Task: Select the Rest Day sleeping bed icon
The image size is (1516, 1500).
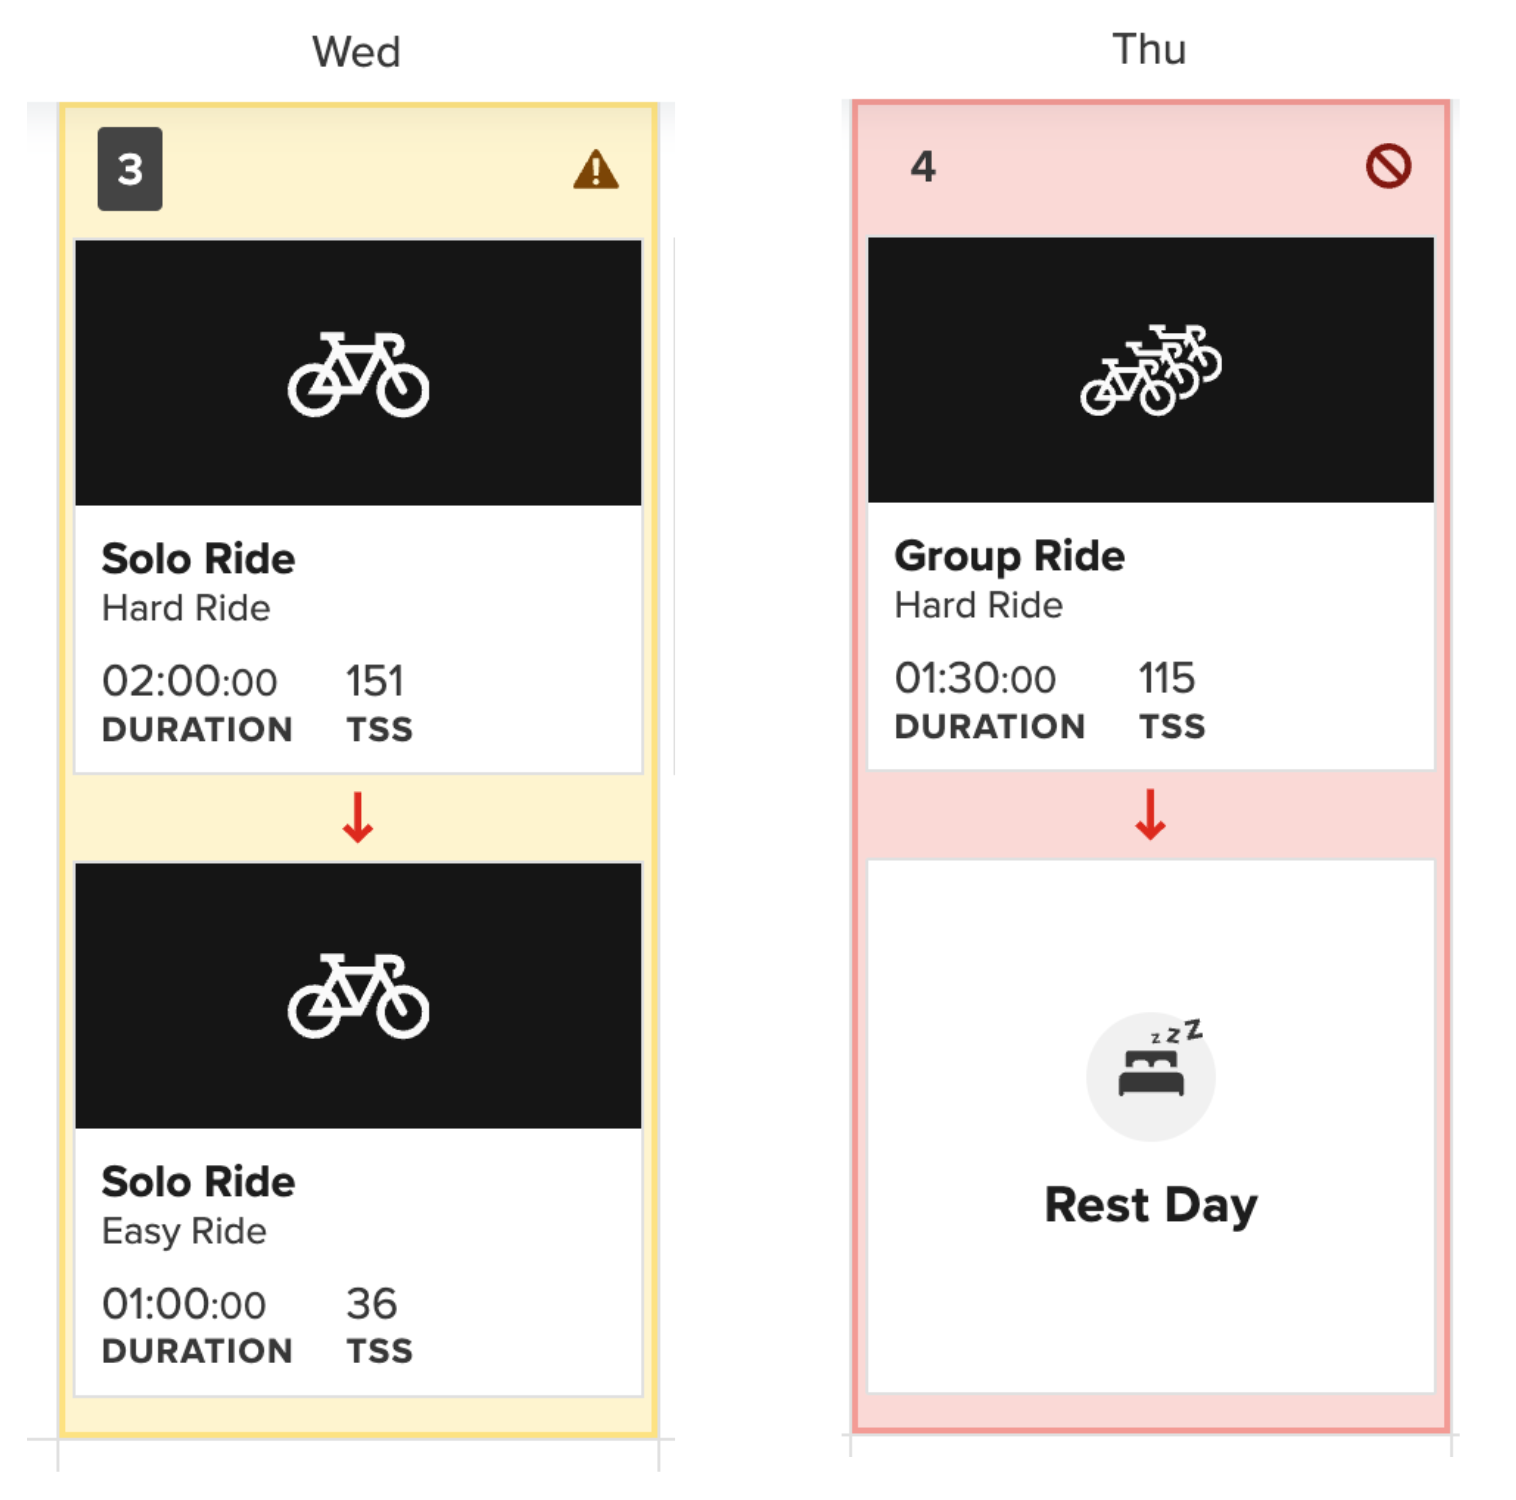Action: (1150, 1075)
